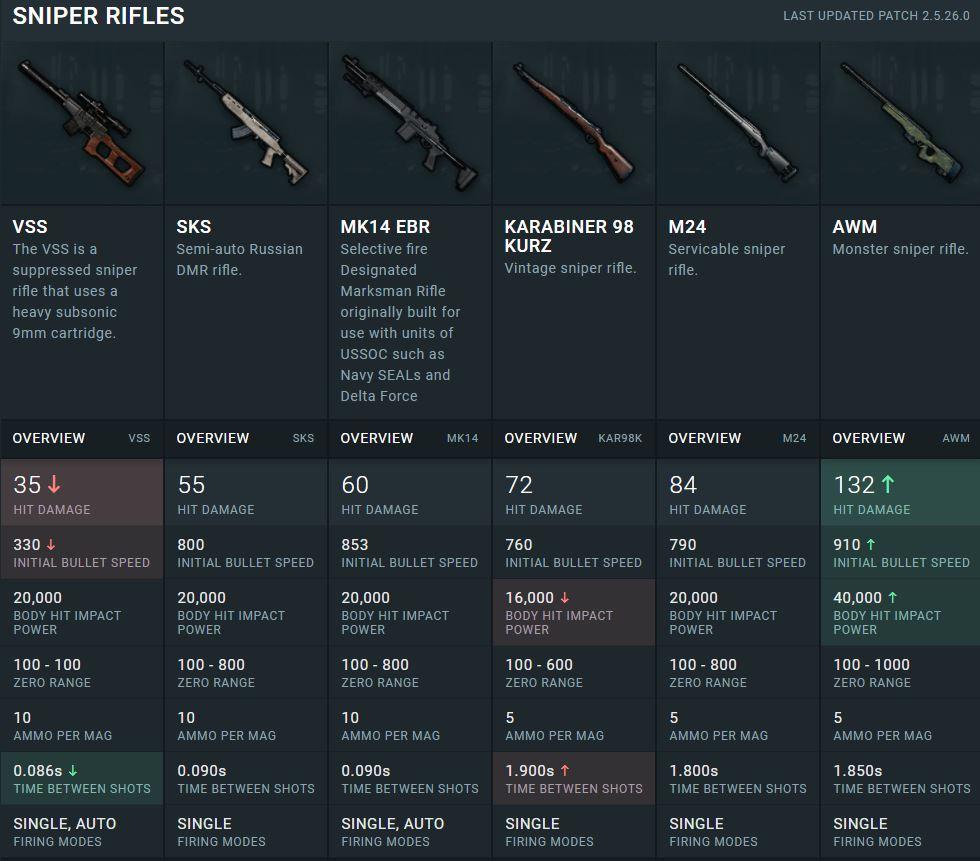This screenshot has width=980, height=861.
Task: Click the AWM zero range 100 - 1000
Action: click(x=871, y=664)
